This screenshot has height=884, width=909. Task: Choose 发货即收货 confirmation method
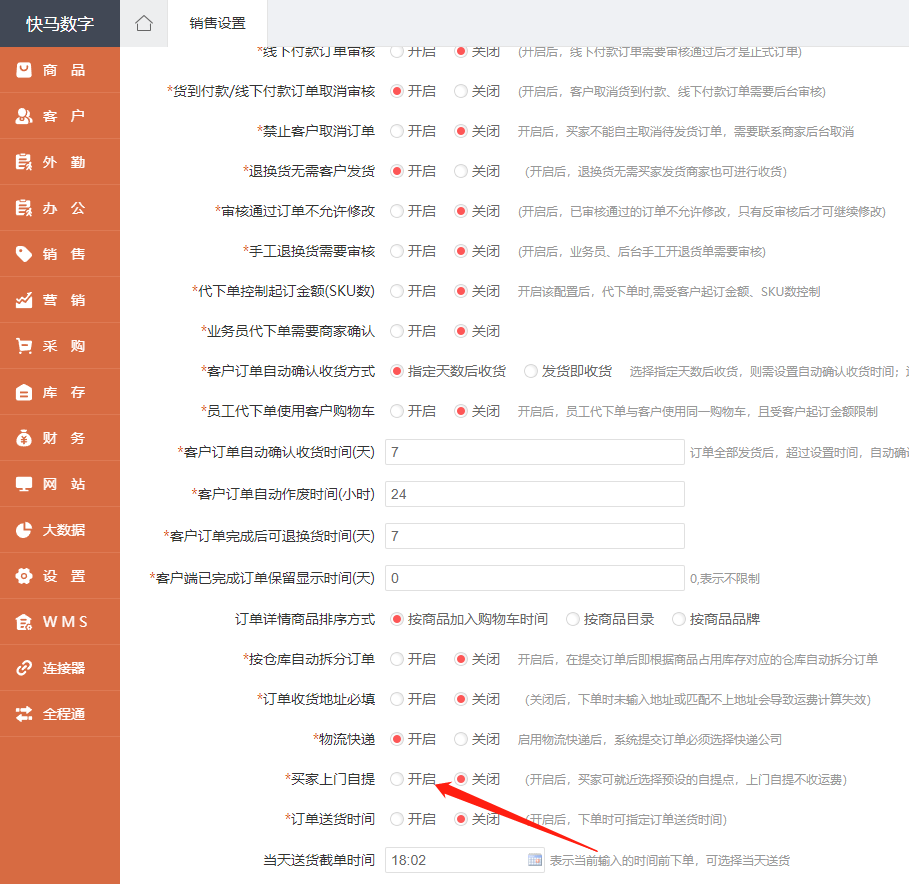[531, 371]
